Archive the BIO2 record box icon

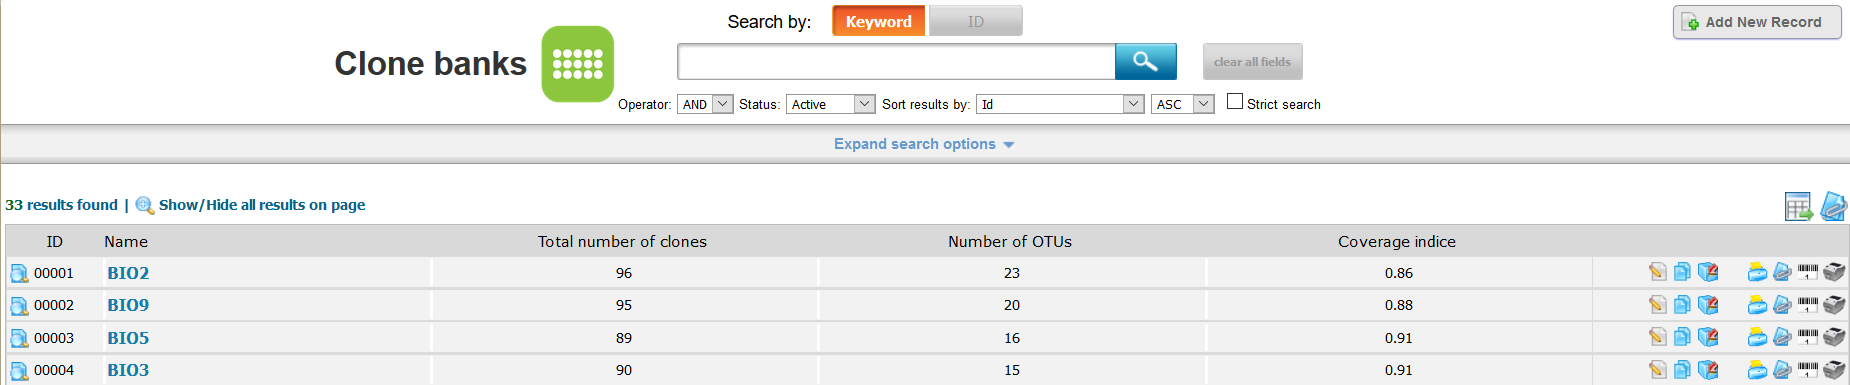point(1708,272)
